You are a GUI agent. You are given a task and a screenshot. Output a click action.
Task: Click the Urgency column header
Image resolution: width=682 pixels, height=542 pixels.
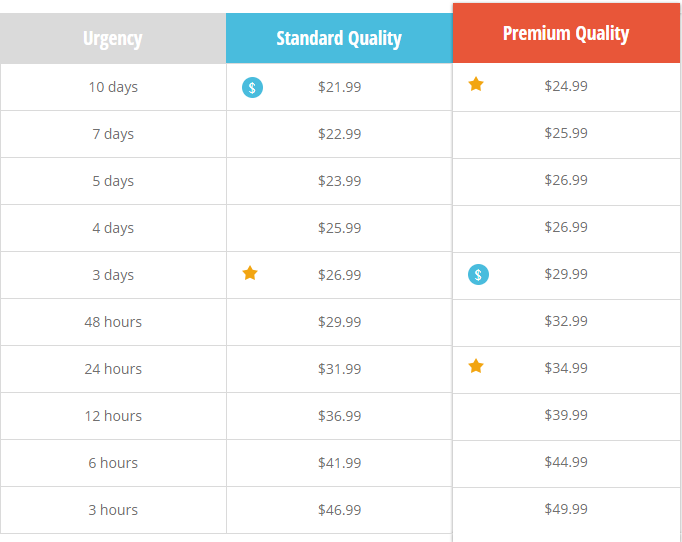click(x=113, y=38)
